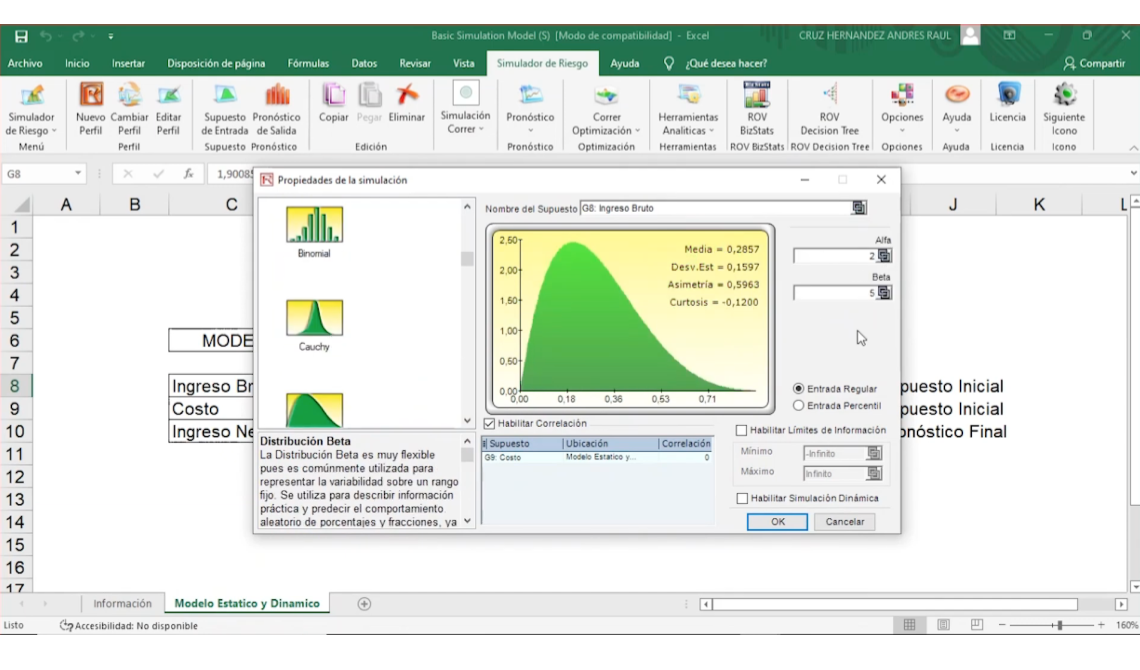Click OK in the simulation properties dialog
The width and height of the screenshot is (1140, 670).
[x=777, y=522]
